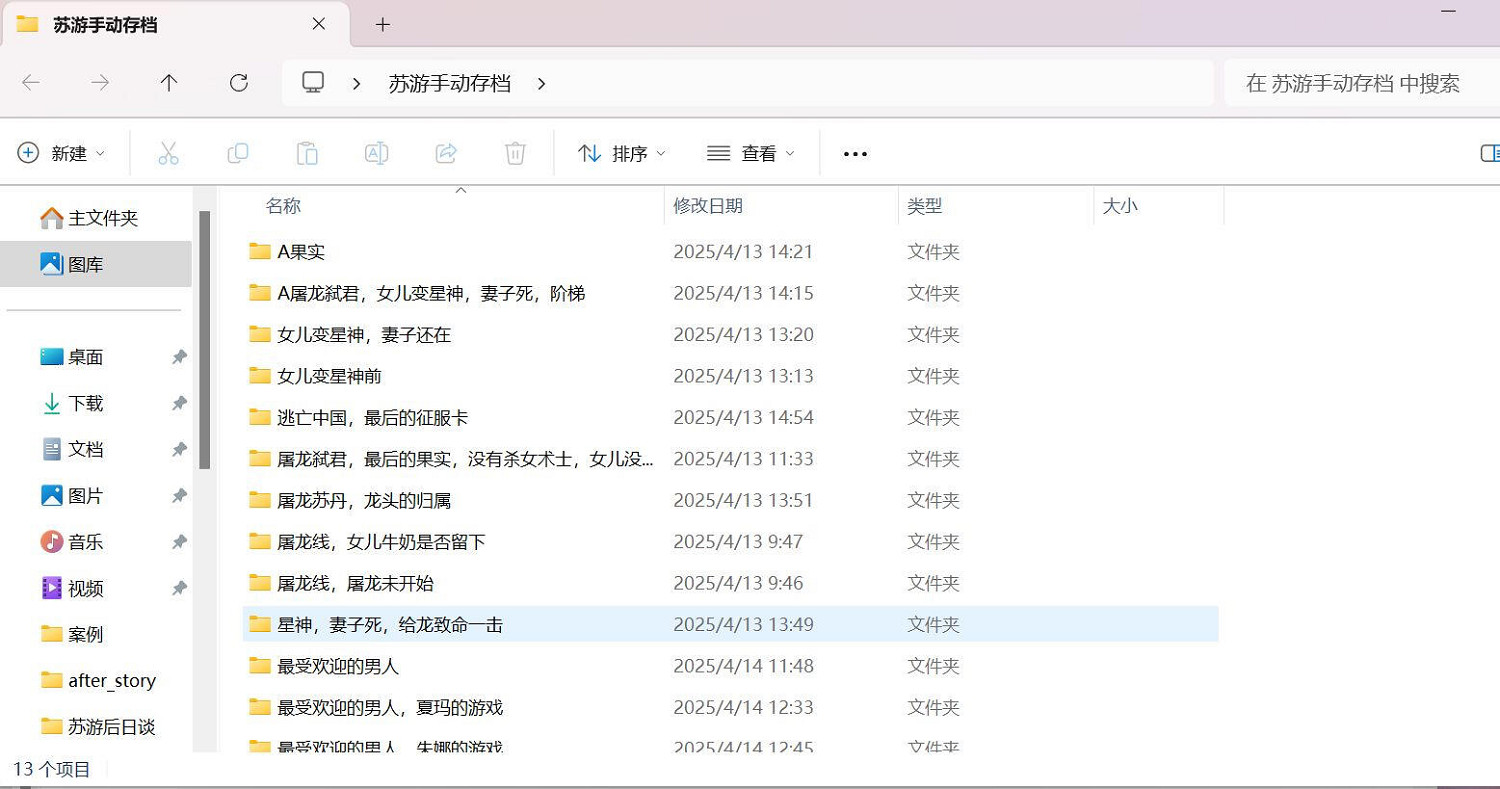Click the Delete icon in the toolbar
Image resolution: width=1500 pixels, height=789 pixels.
(x=514, y=152)
